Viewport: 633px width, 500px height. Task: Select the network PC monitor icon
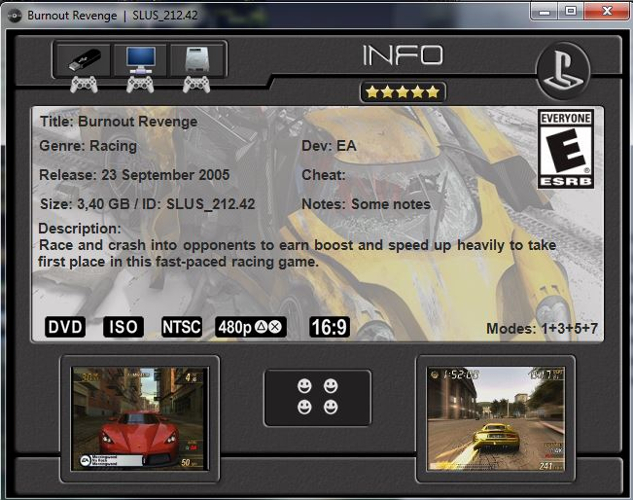140,60
